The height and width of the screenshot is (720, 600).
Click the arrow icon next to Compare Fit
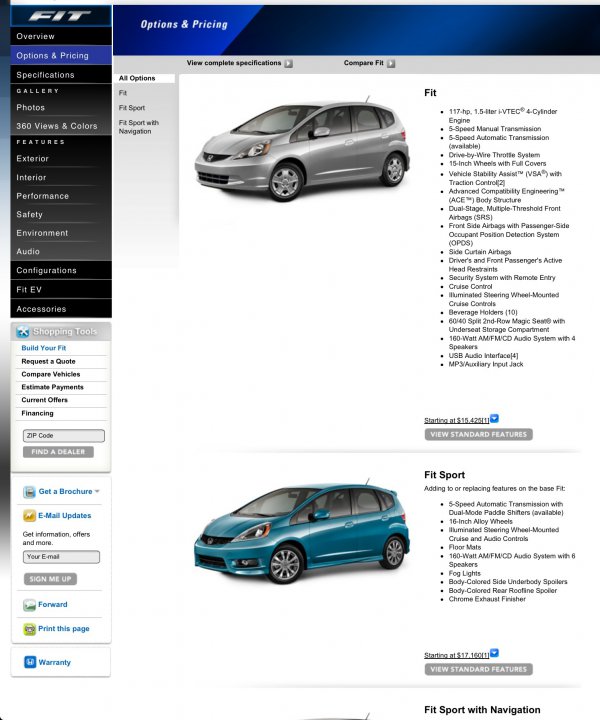coord(391,63)
